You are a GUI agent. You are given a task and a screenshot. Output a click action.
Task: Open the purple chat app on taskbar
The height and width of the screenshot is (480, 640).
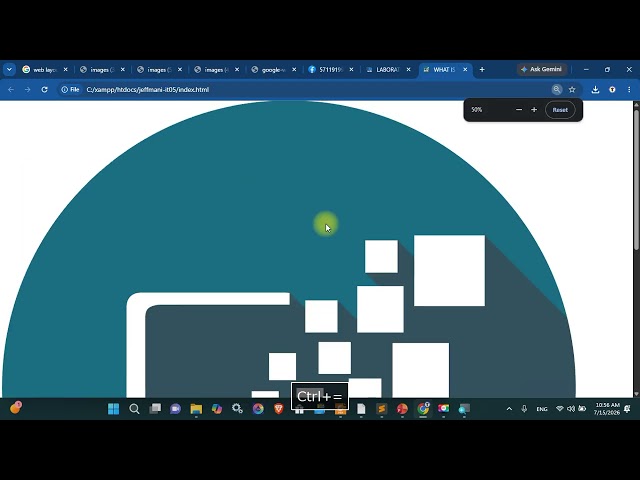176,409
